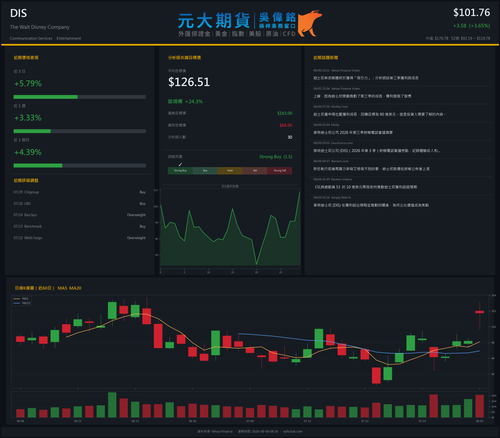Click the checkmark above Strong Buy segment

(x=180, y=164)
